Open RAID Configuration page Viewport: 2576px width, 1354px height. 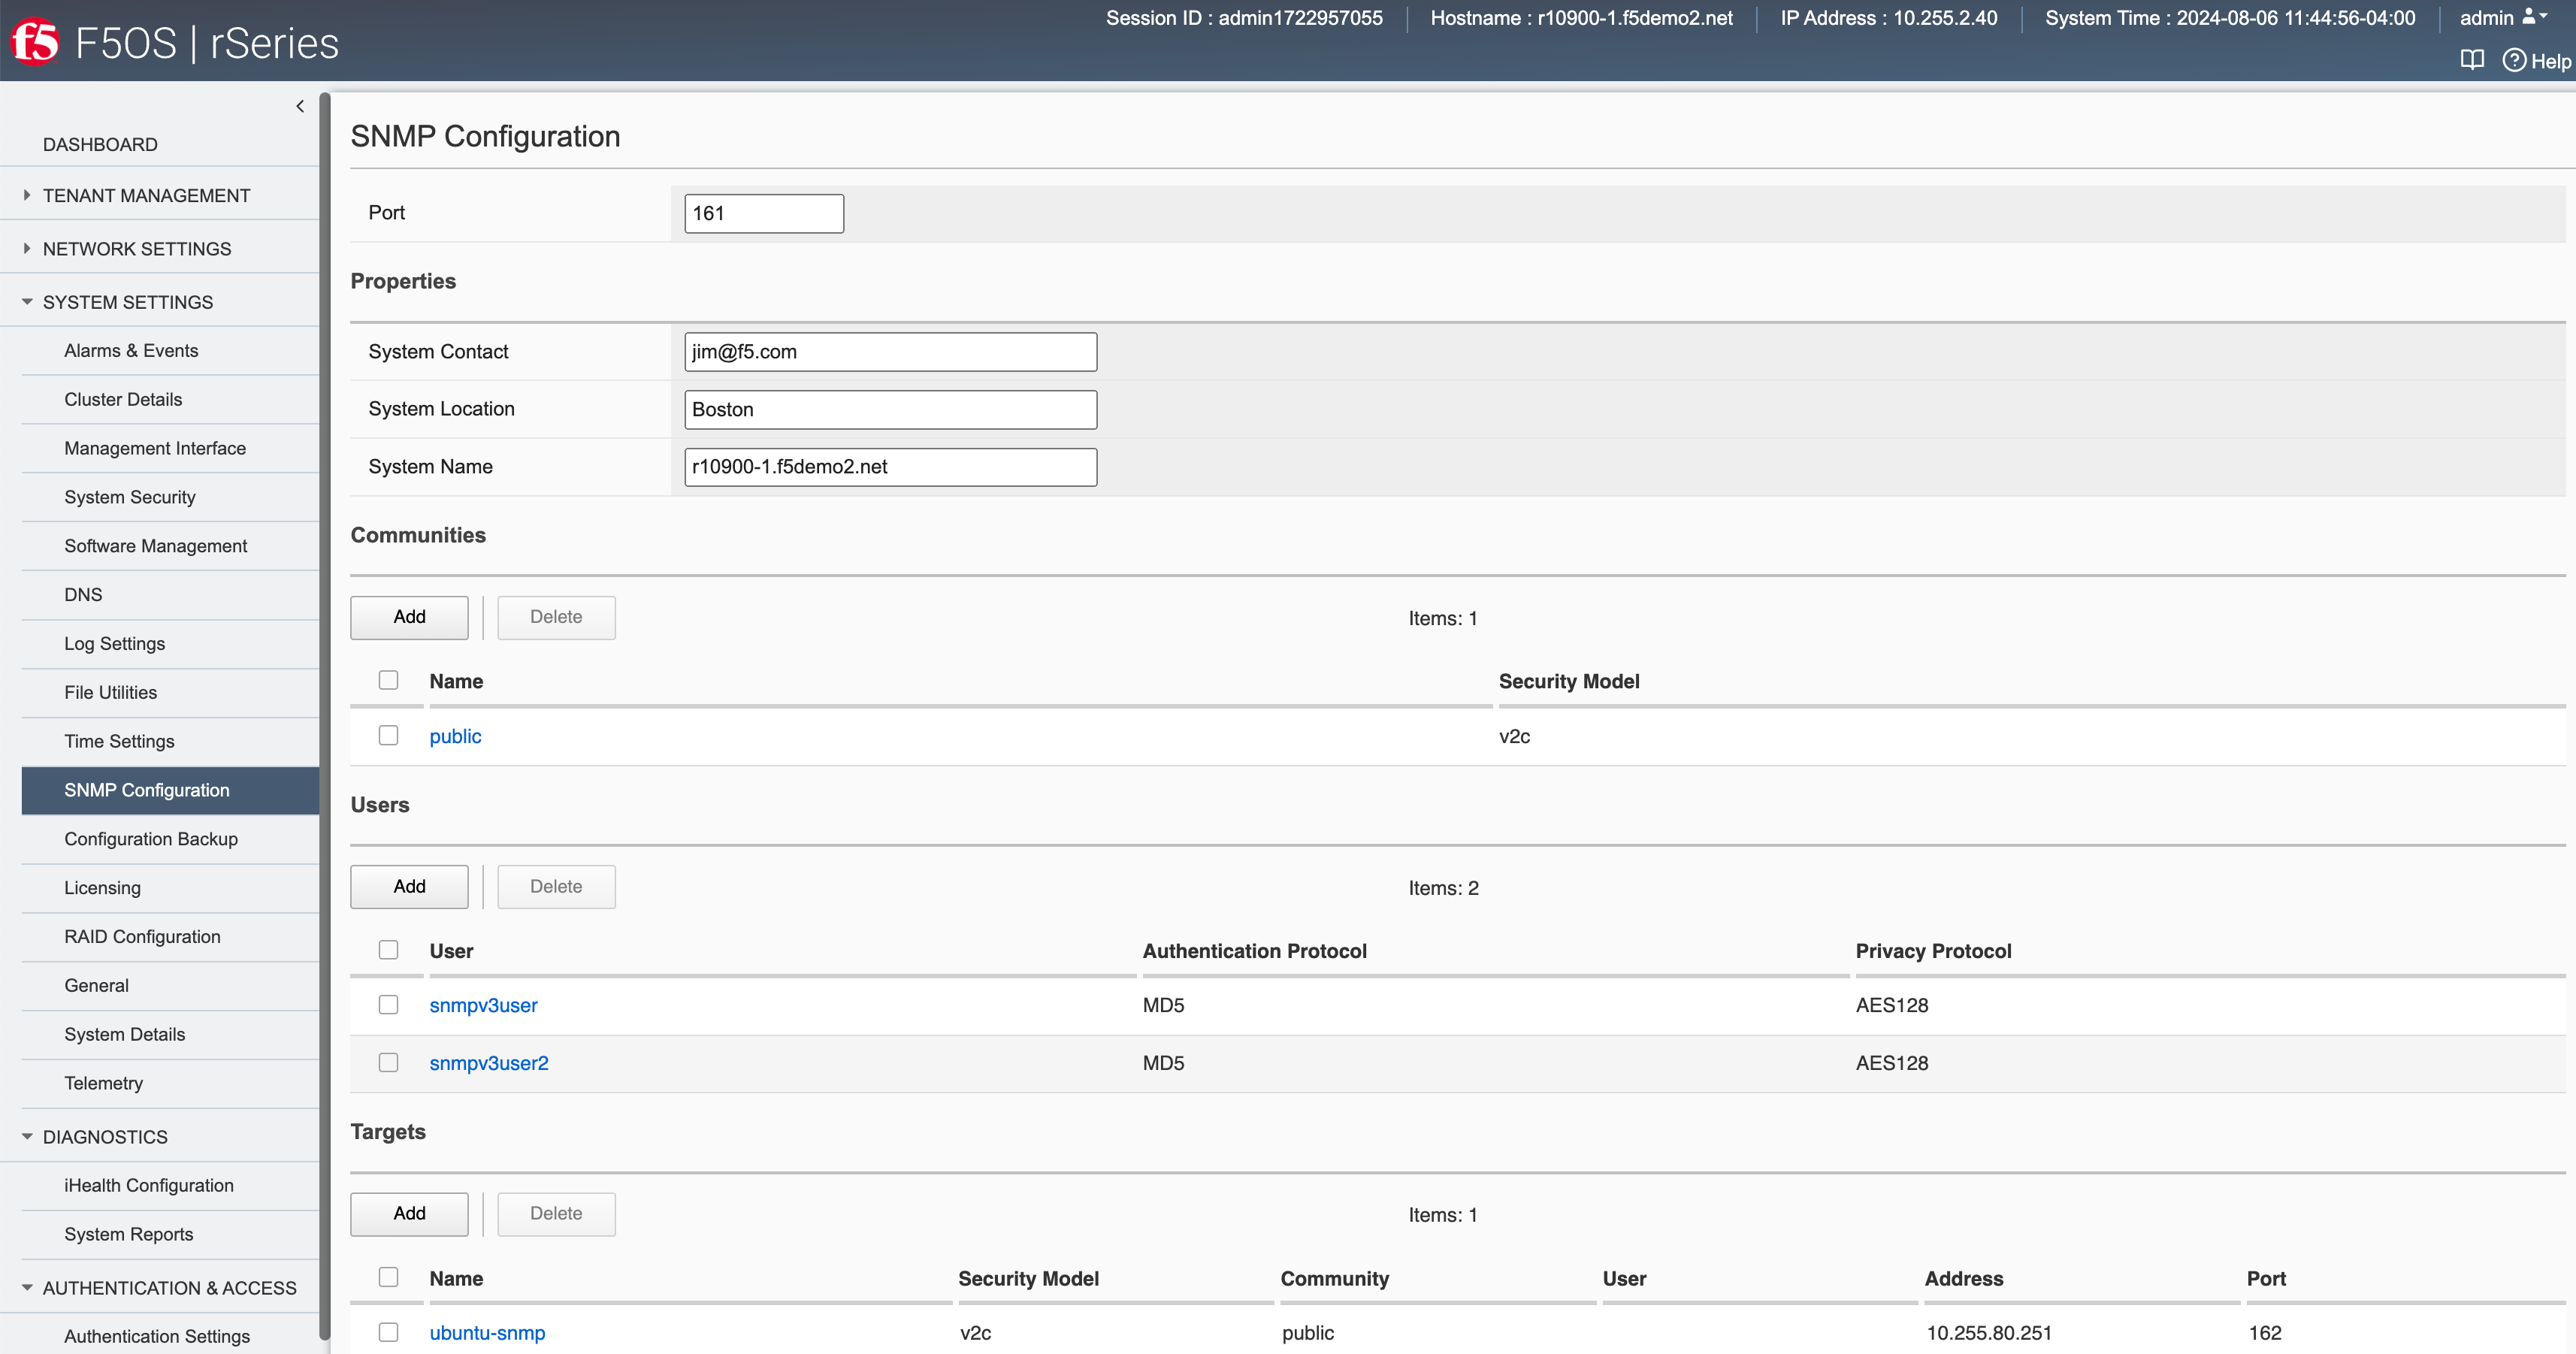click(x=142, y=937)
